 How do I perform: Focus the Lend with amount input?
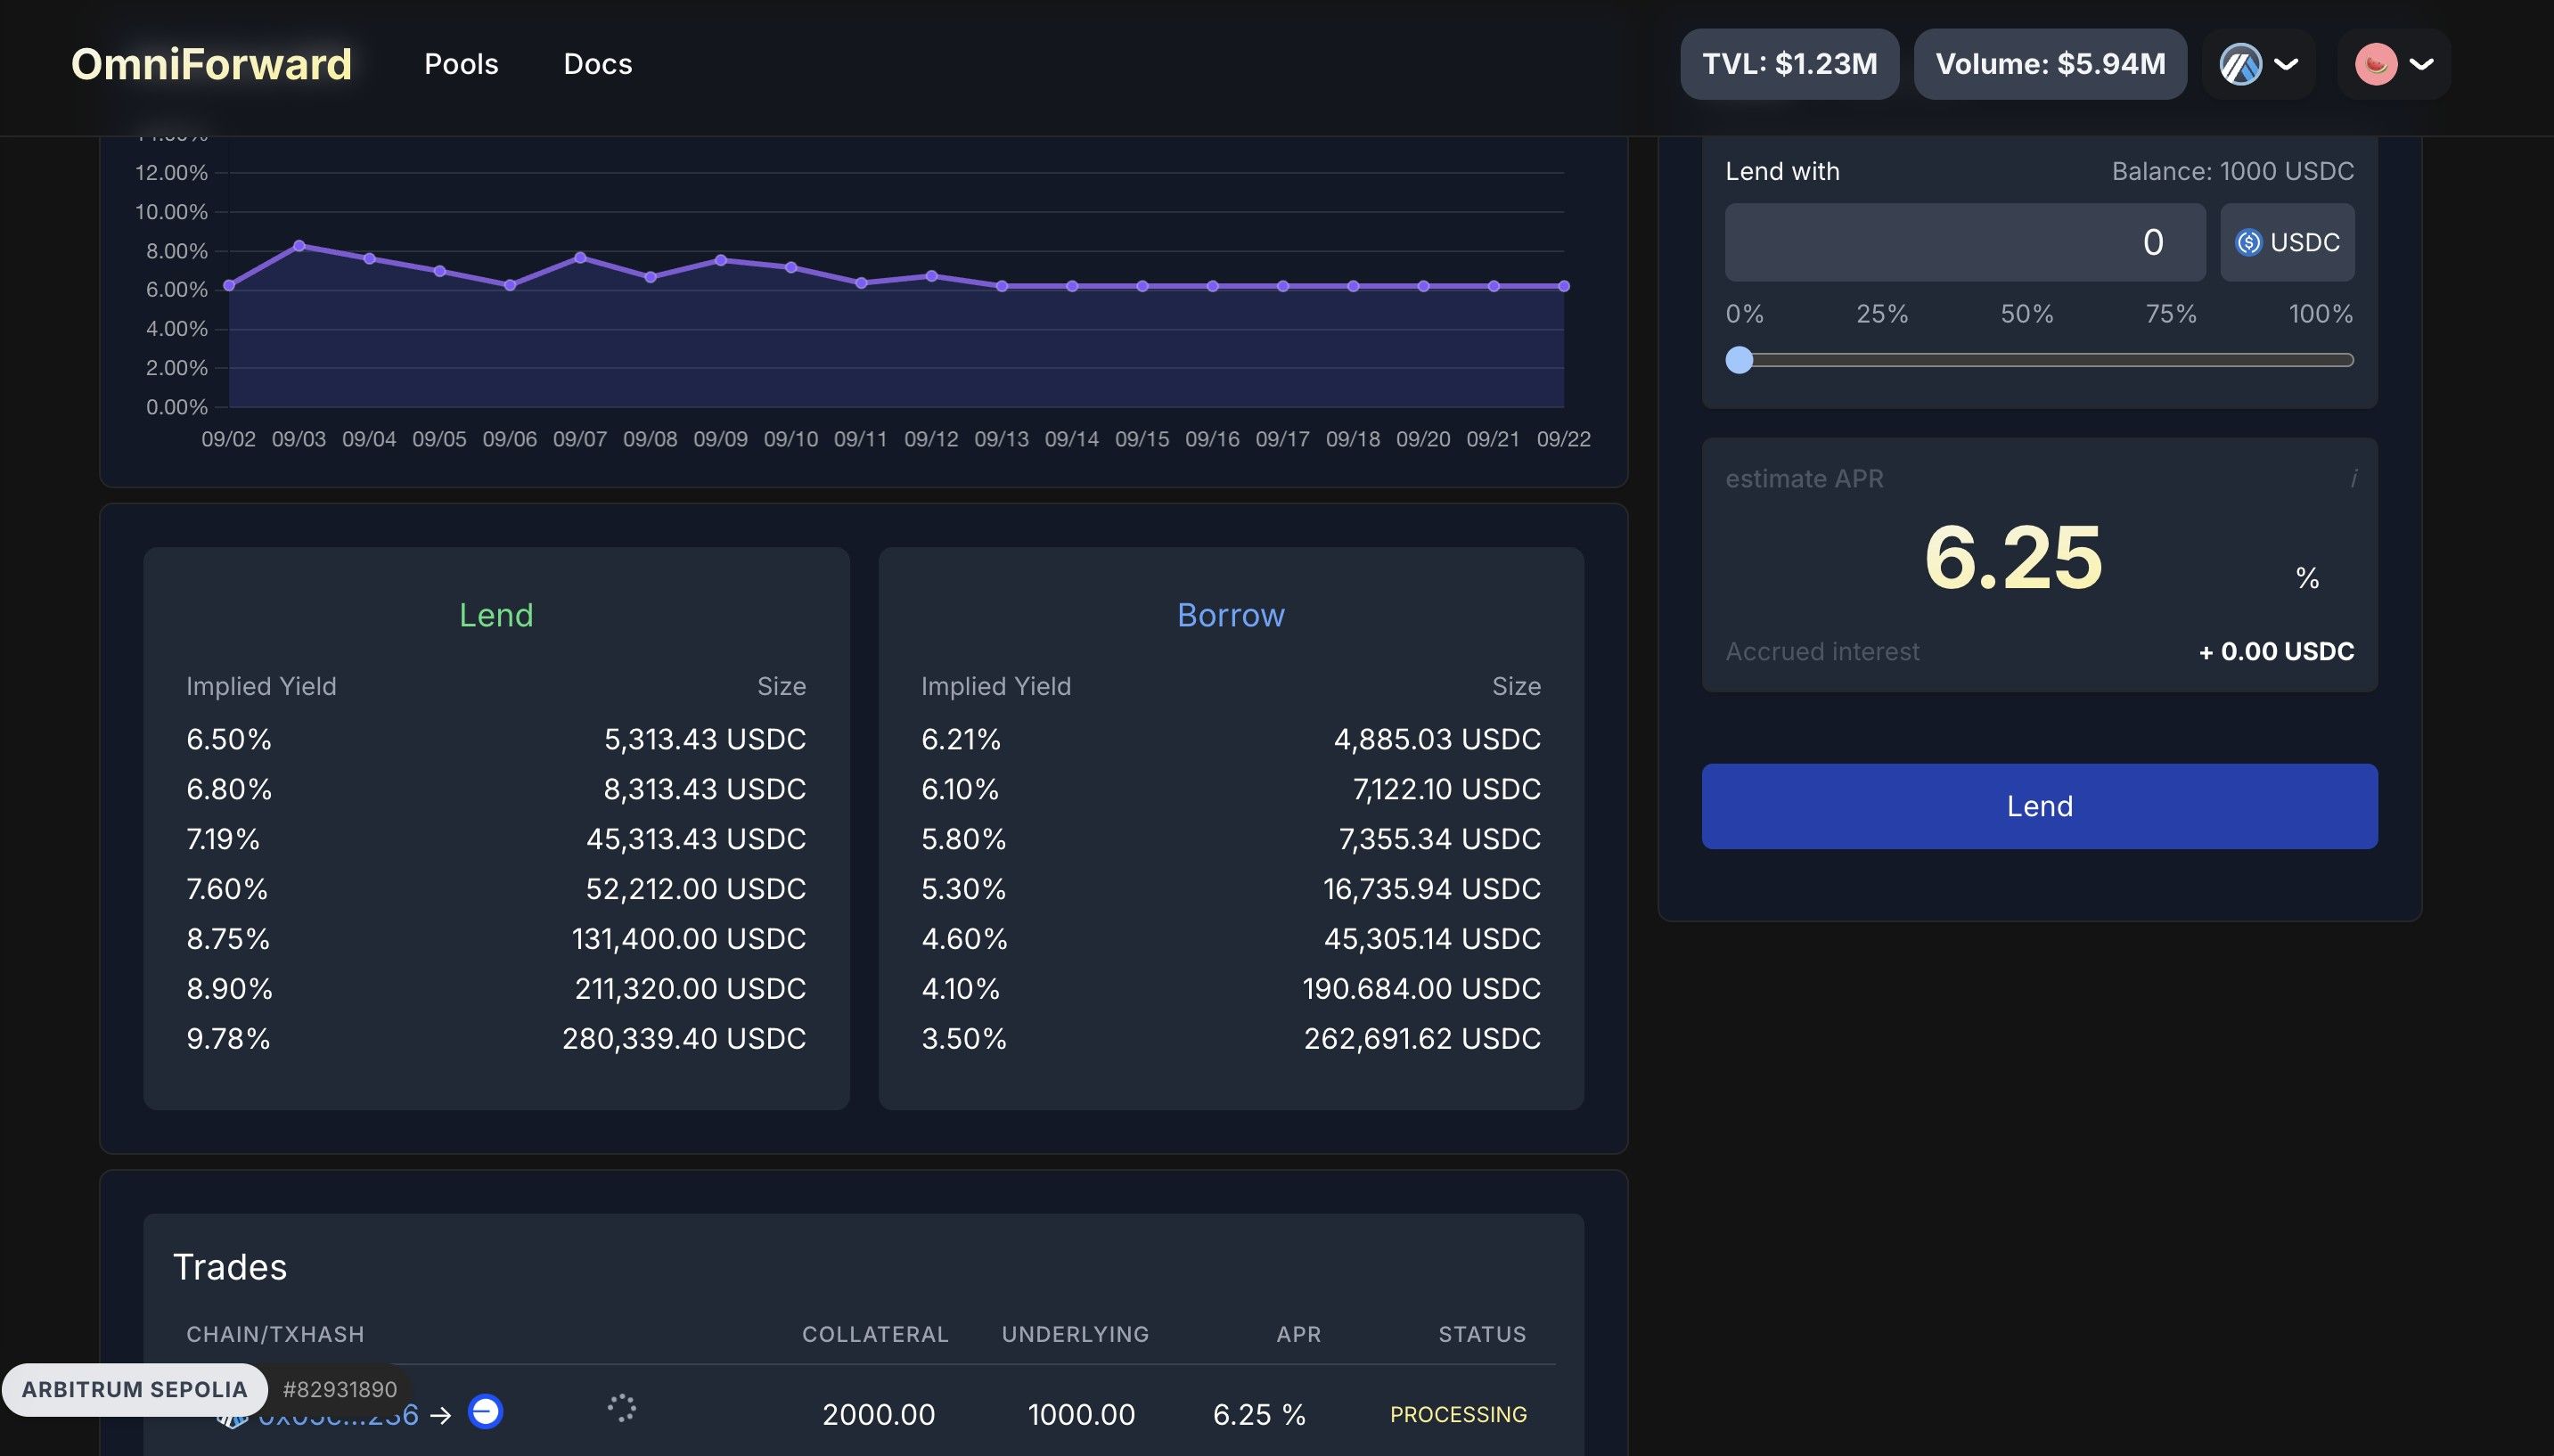(1965, 242)
